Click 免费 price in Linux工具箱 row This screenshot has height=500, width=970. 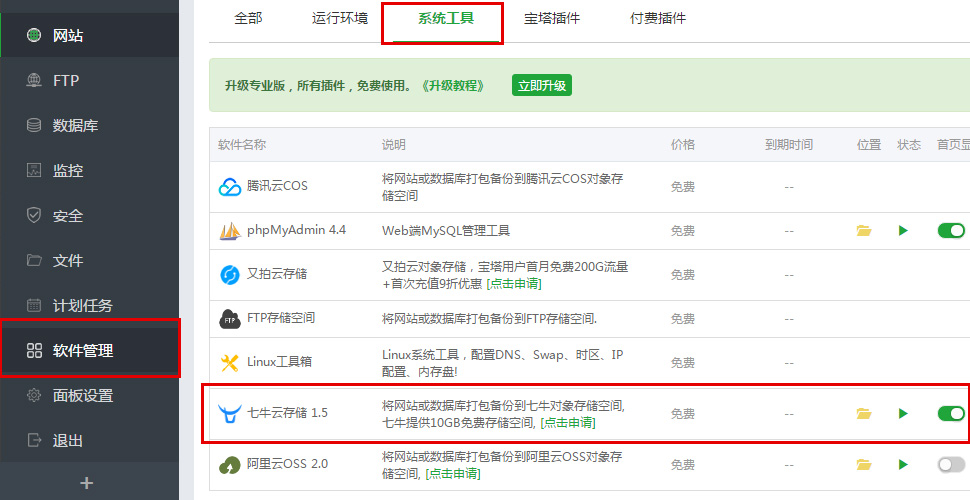coord(683,363)
